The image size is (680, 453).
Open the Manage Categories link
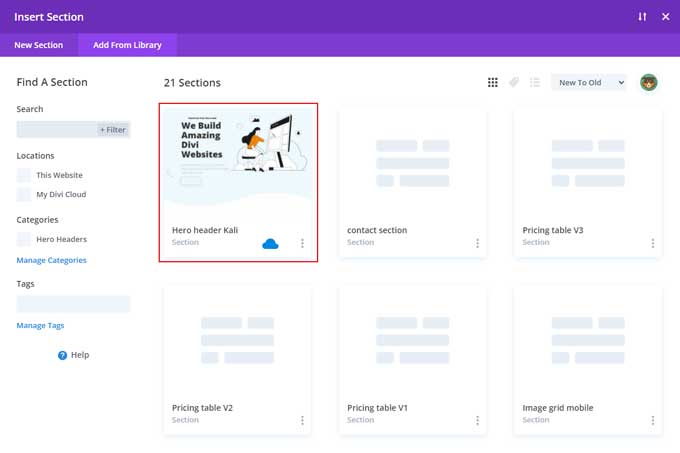coord(52,260)
